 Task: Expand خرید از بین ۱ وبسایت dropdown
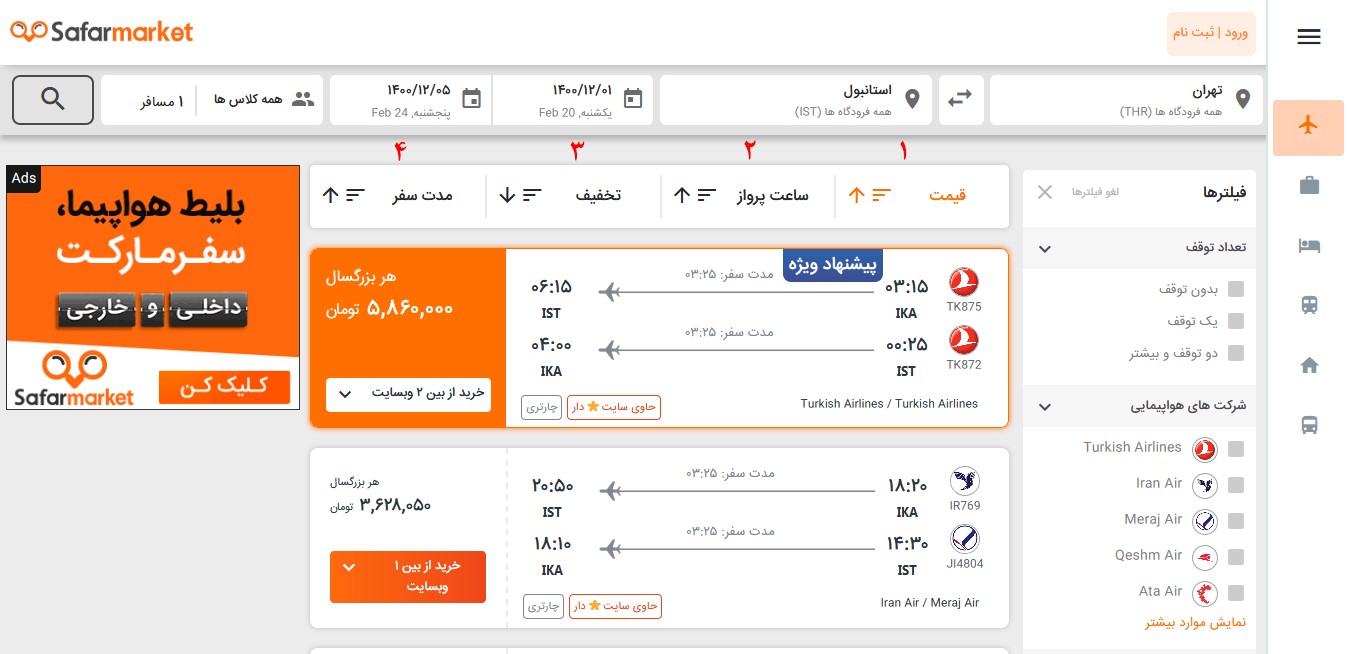[x=408, y=577]
